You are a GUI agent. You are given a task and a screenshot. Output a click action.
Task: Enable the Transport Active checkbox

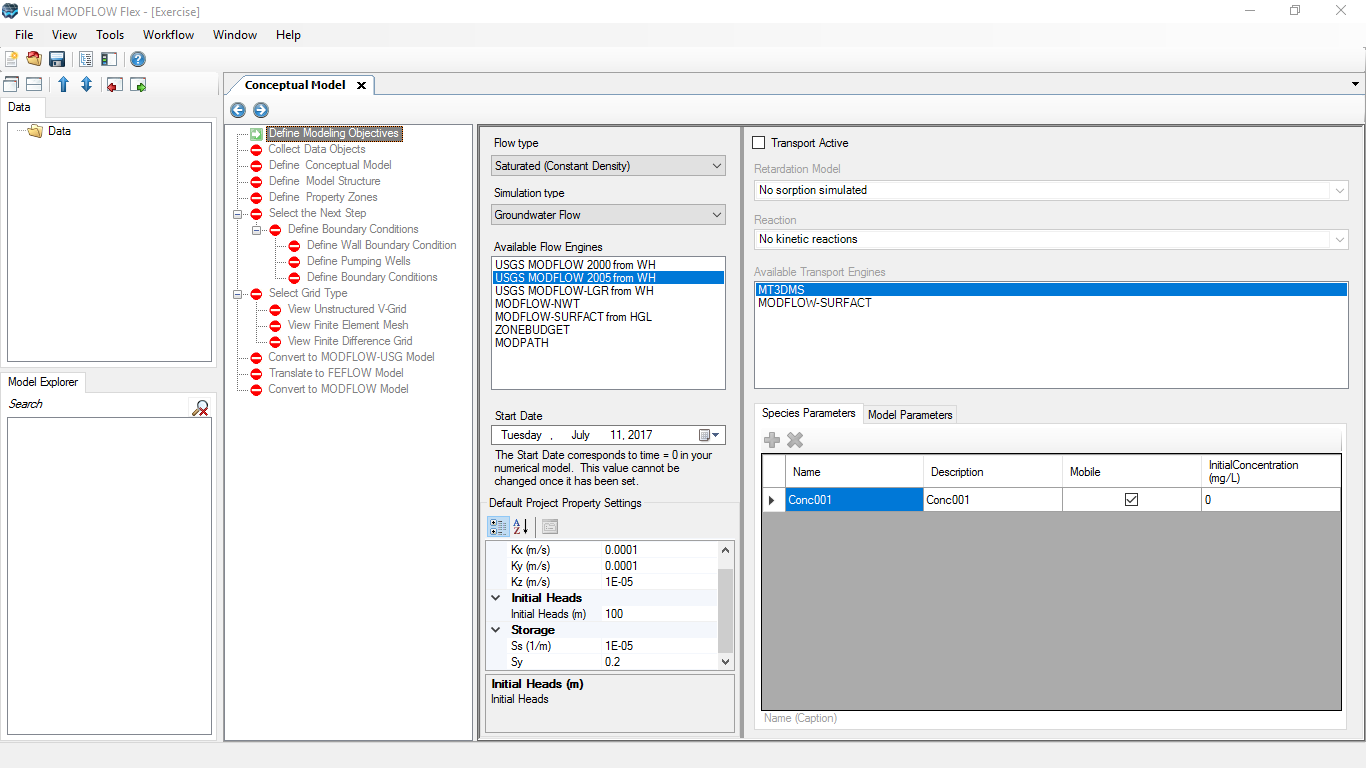click(x=758, y=142)
